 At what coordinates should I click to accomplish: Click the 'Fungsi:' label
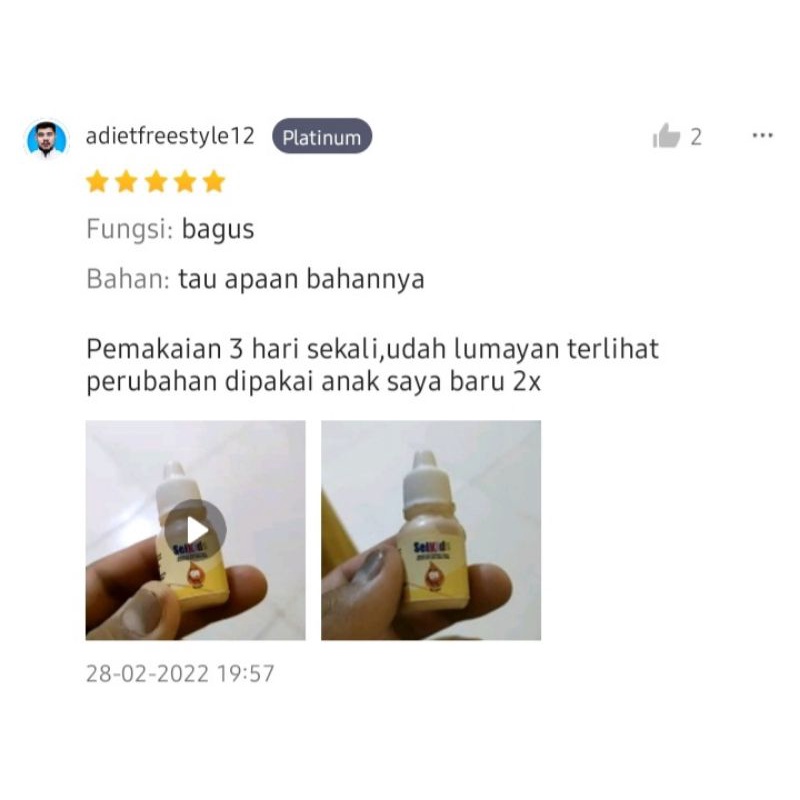[130, 229]
